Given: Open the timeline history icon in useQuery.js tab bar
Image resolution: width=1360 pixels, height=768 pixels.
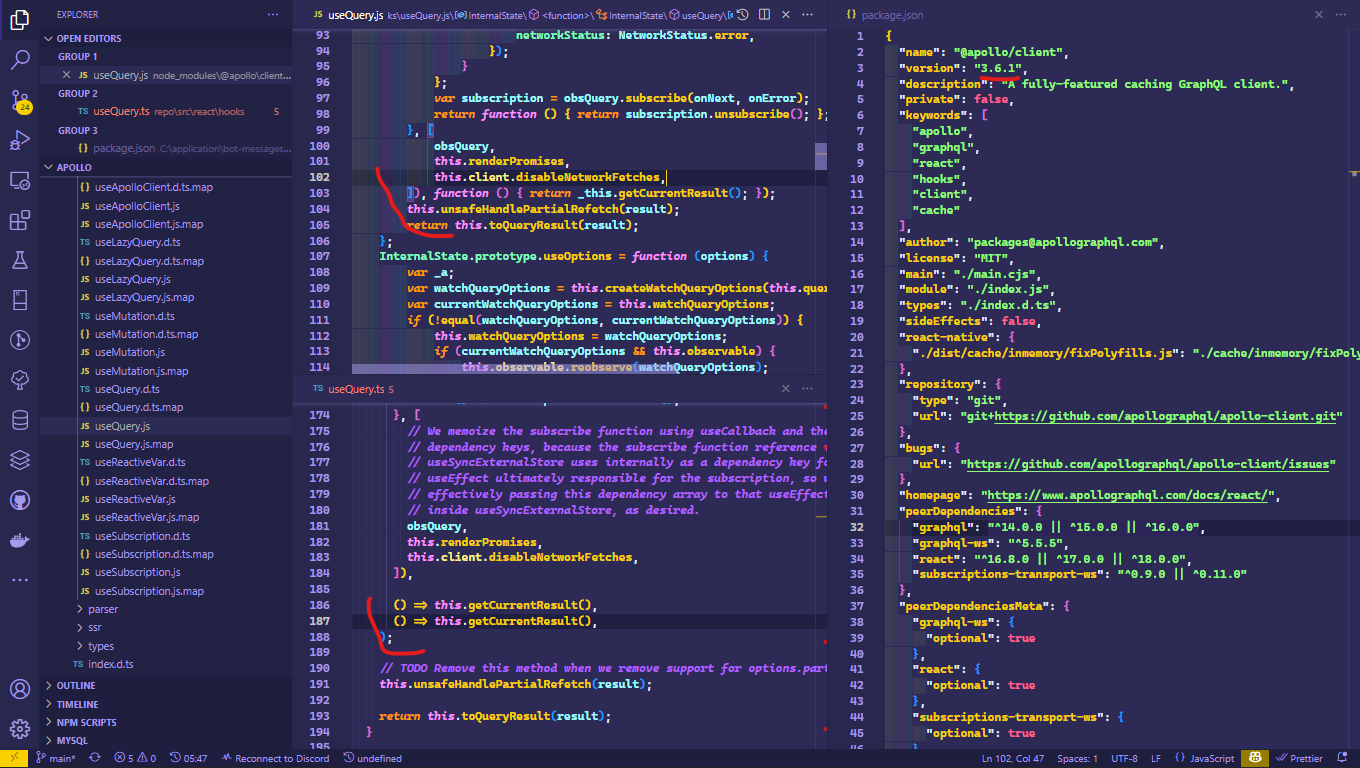Looking at the screenshot, I should coord(743,15).
